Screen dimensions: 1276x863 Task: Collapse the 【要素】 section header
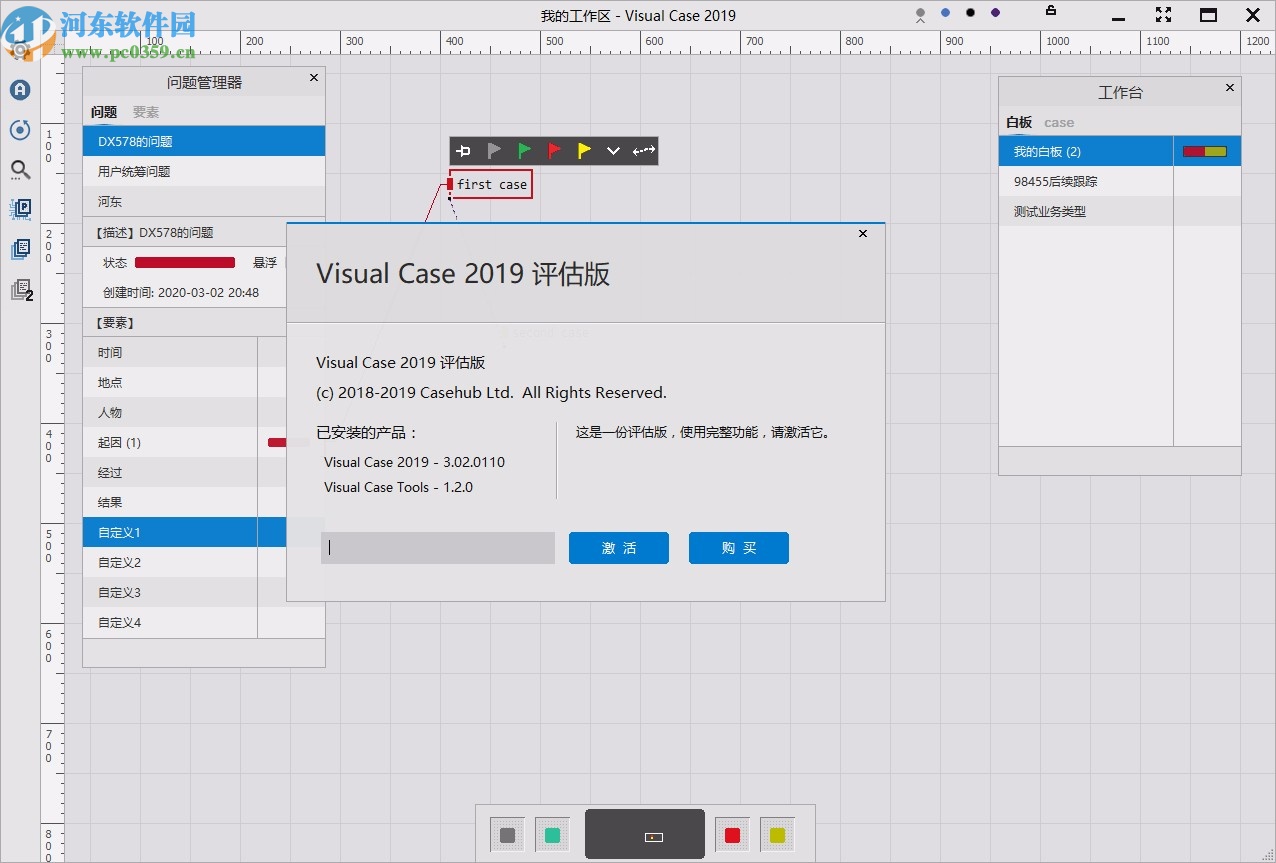click(184, 322)
